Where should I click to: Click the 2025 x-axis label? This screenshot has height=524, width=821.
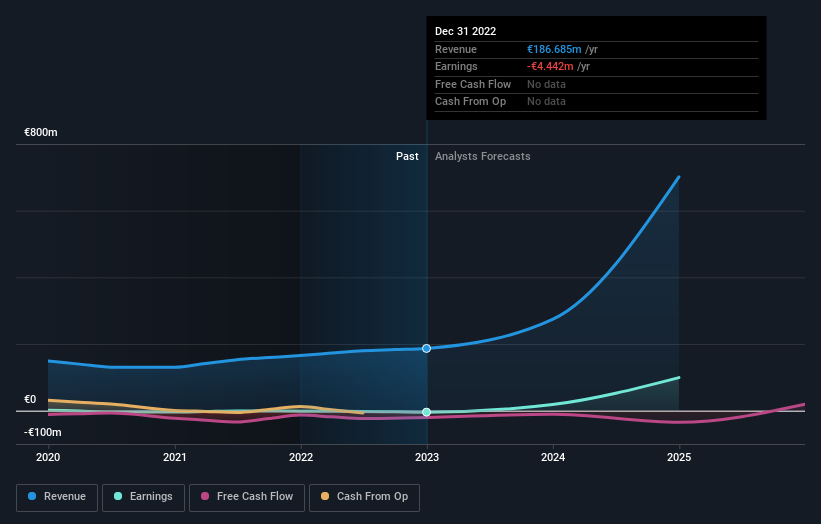pyautogui.click(x=679, y=457)
